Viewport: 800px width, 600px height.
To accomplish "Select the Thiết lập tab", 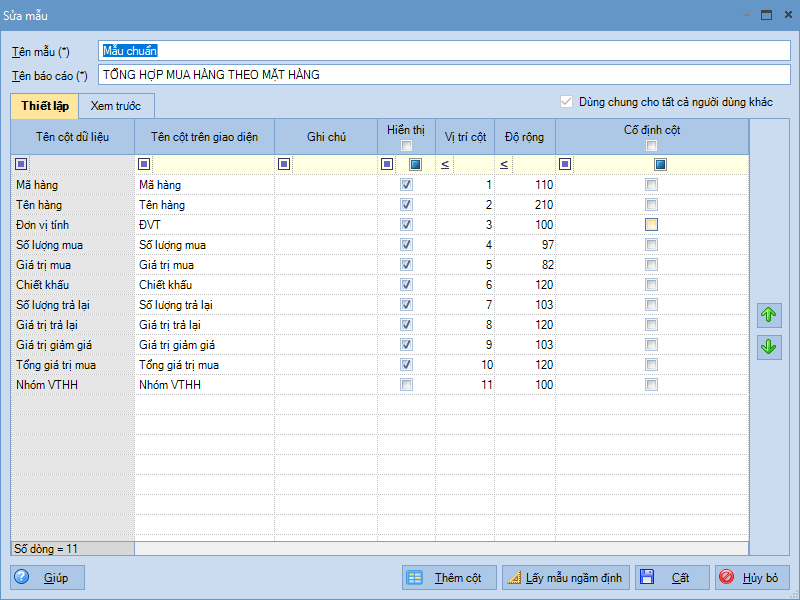I will point(44,106).
